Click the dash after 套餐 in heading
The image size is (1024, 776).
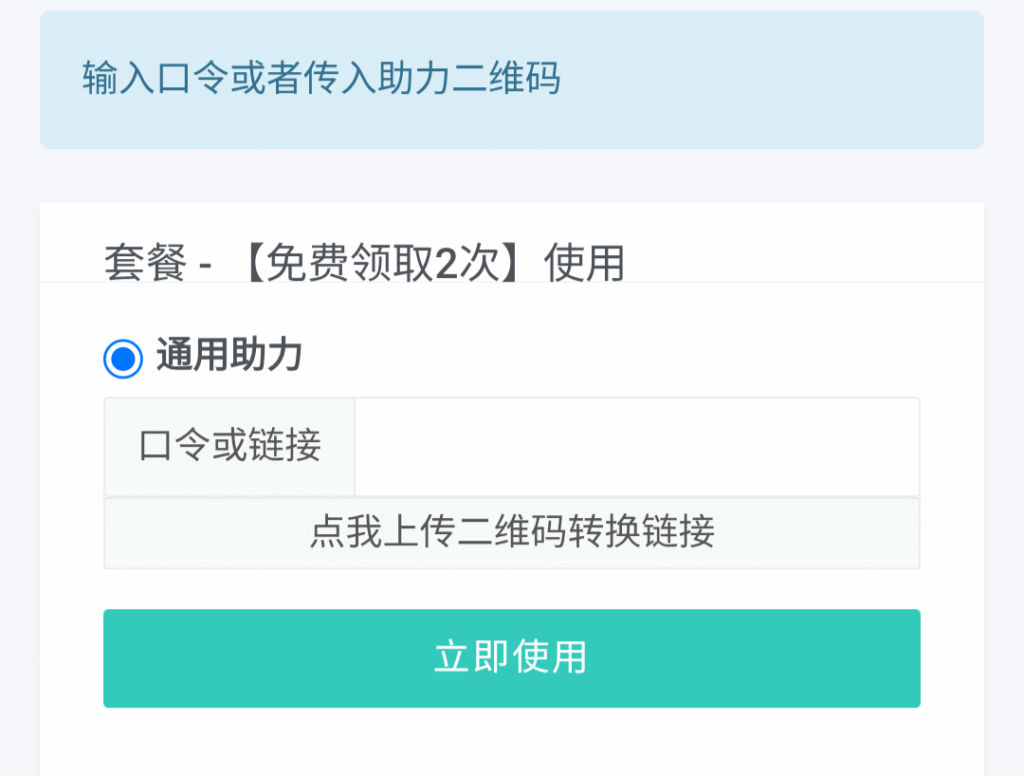coord(205,265)
